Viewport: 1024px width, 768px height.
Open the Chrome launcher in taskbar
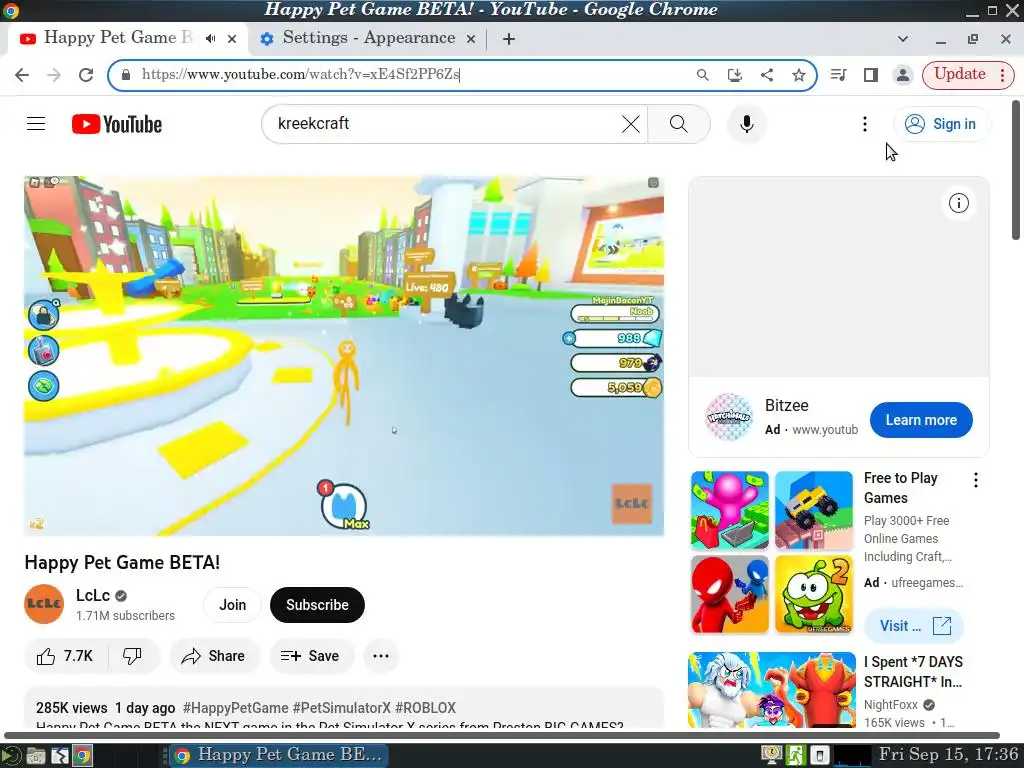click(82, 756)
